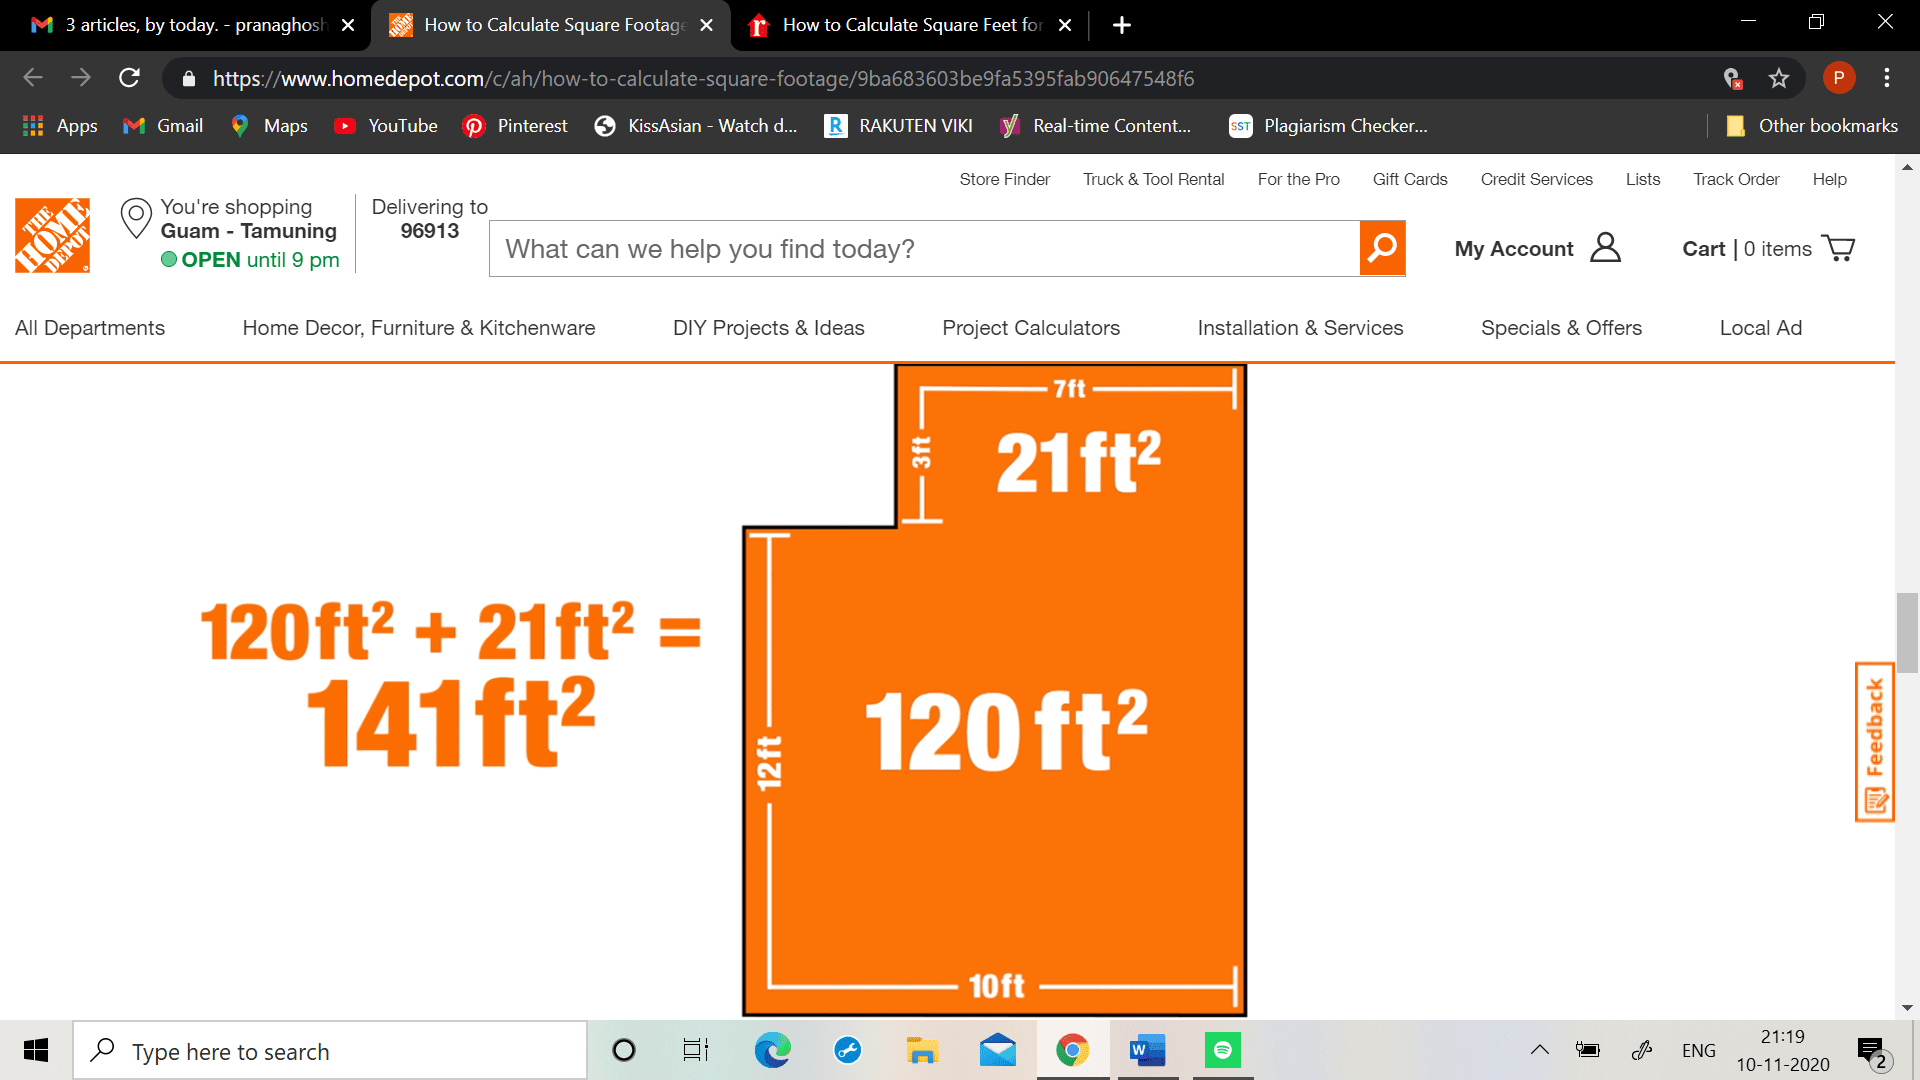Open the Project Calculators menu
This screenshot has height=1080, width=1920.
(1030, 328)
